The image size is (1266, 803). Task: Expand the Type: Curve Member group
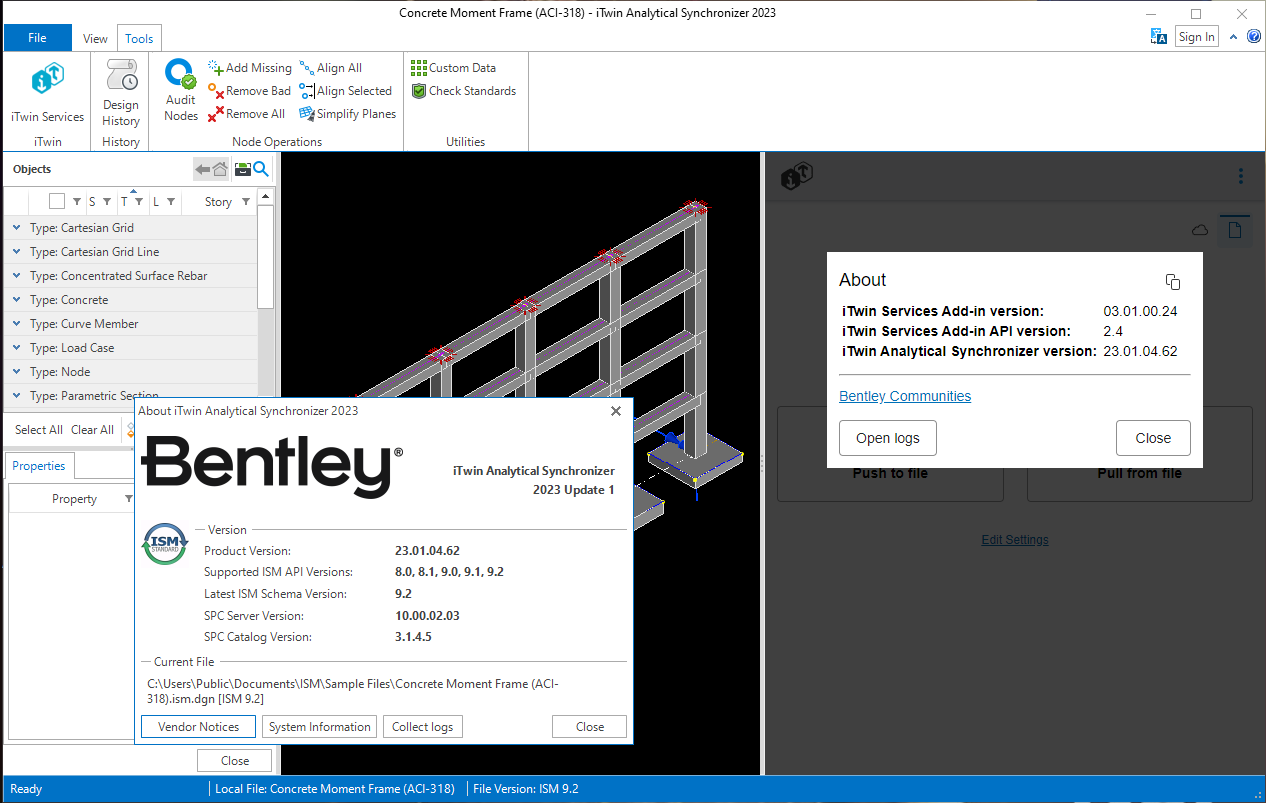[16, 324]
